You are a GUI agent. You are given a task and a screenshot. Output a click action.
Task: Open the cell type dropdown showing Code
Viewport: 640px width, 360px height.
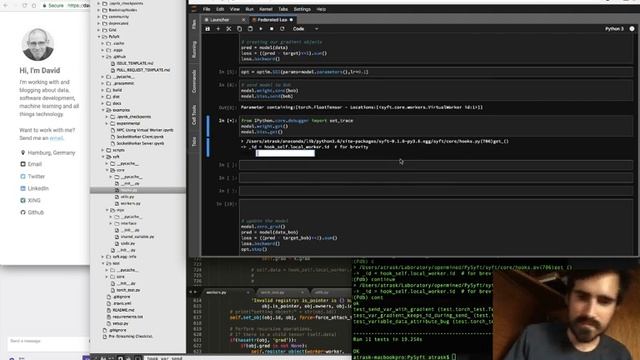point(305,29)
